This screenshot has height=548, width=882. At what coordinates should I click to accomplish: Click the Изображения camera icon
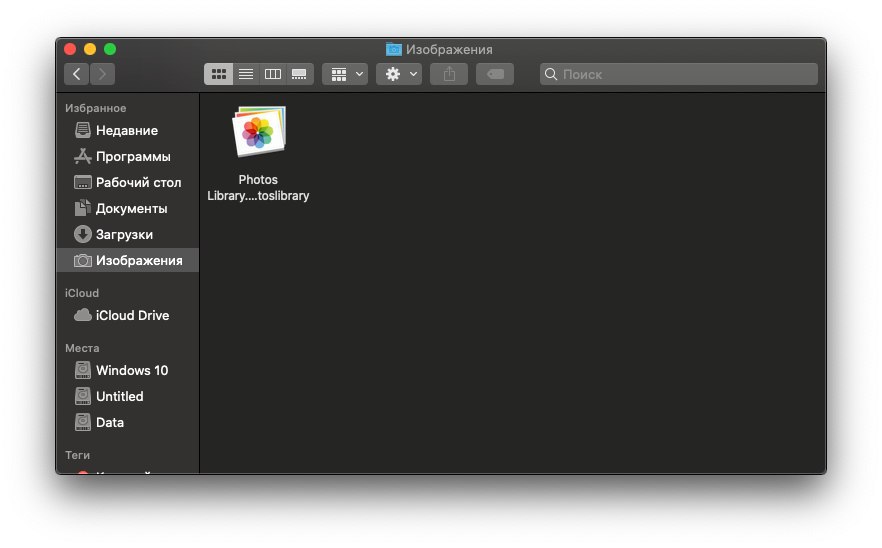click(x=83, y=260)
